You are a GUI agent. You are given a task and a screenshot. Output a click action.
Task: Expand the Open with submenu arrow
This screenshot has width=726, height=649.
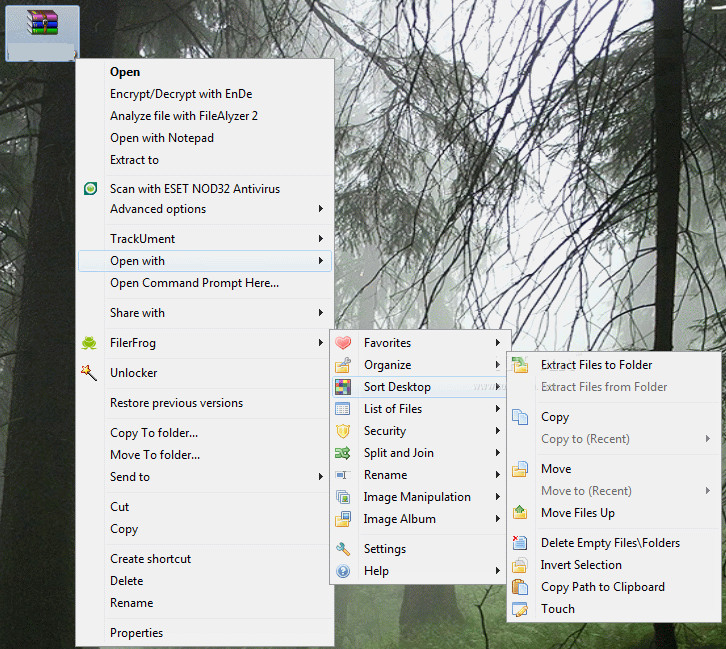pyautogui.click(x=320, y=261)
